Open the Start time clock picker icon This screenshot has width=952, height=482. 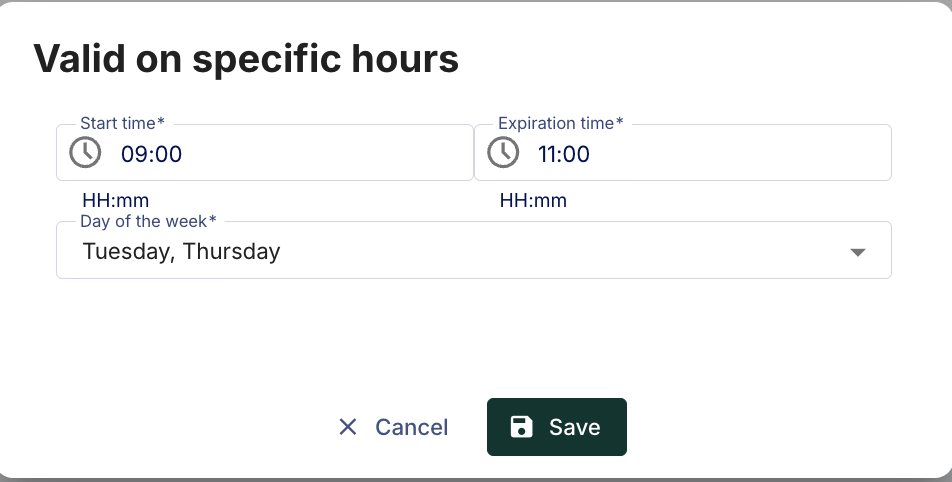(85, 152)
